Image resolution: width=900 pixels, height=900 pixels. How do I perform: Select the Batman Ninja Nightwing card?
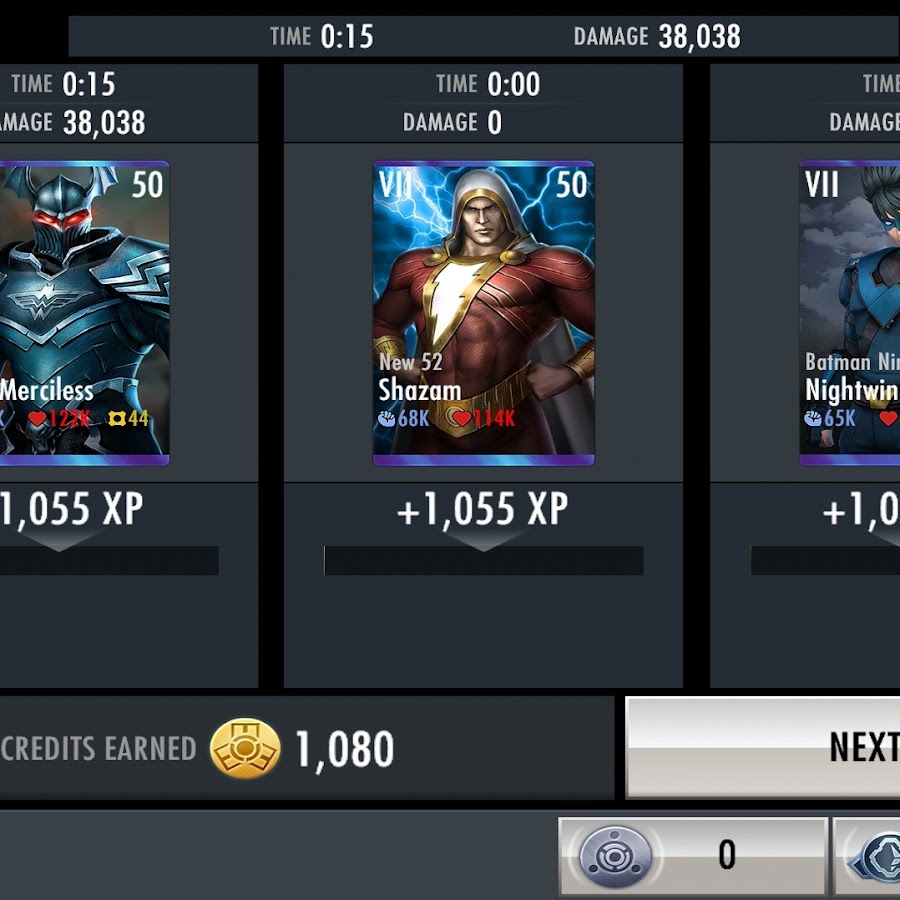(849, 313)
